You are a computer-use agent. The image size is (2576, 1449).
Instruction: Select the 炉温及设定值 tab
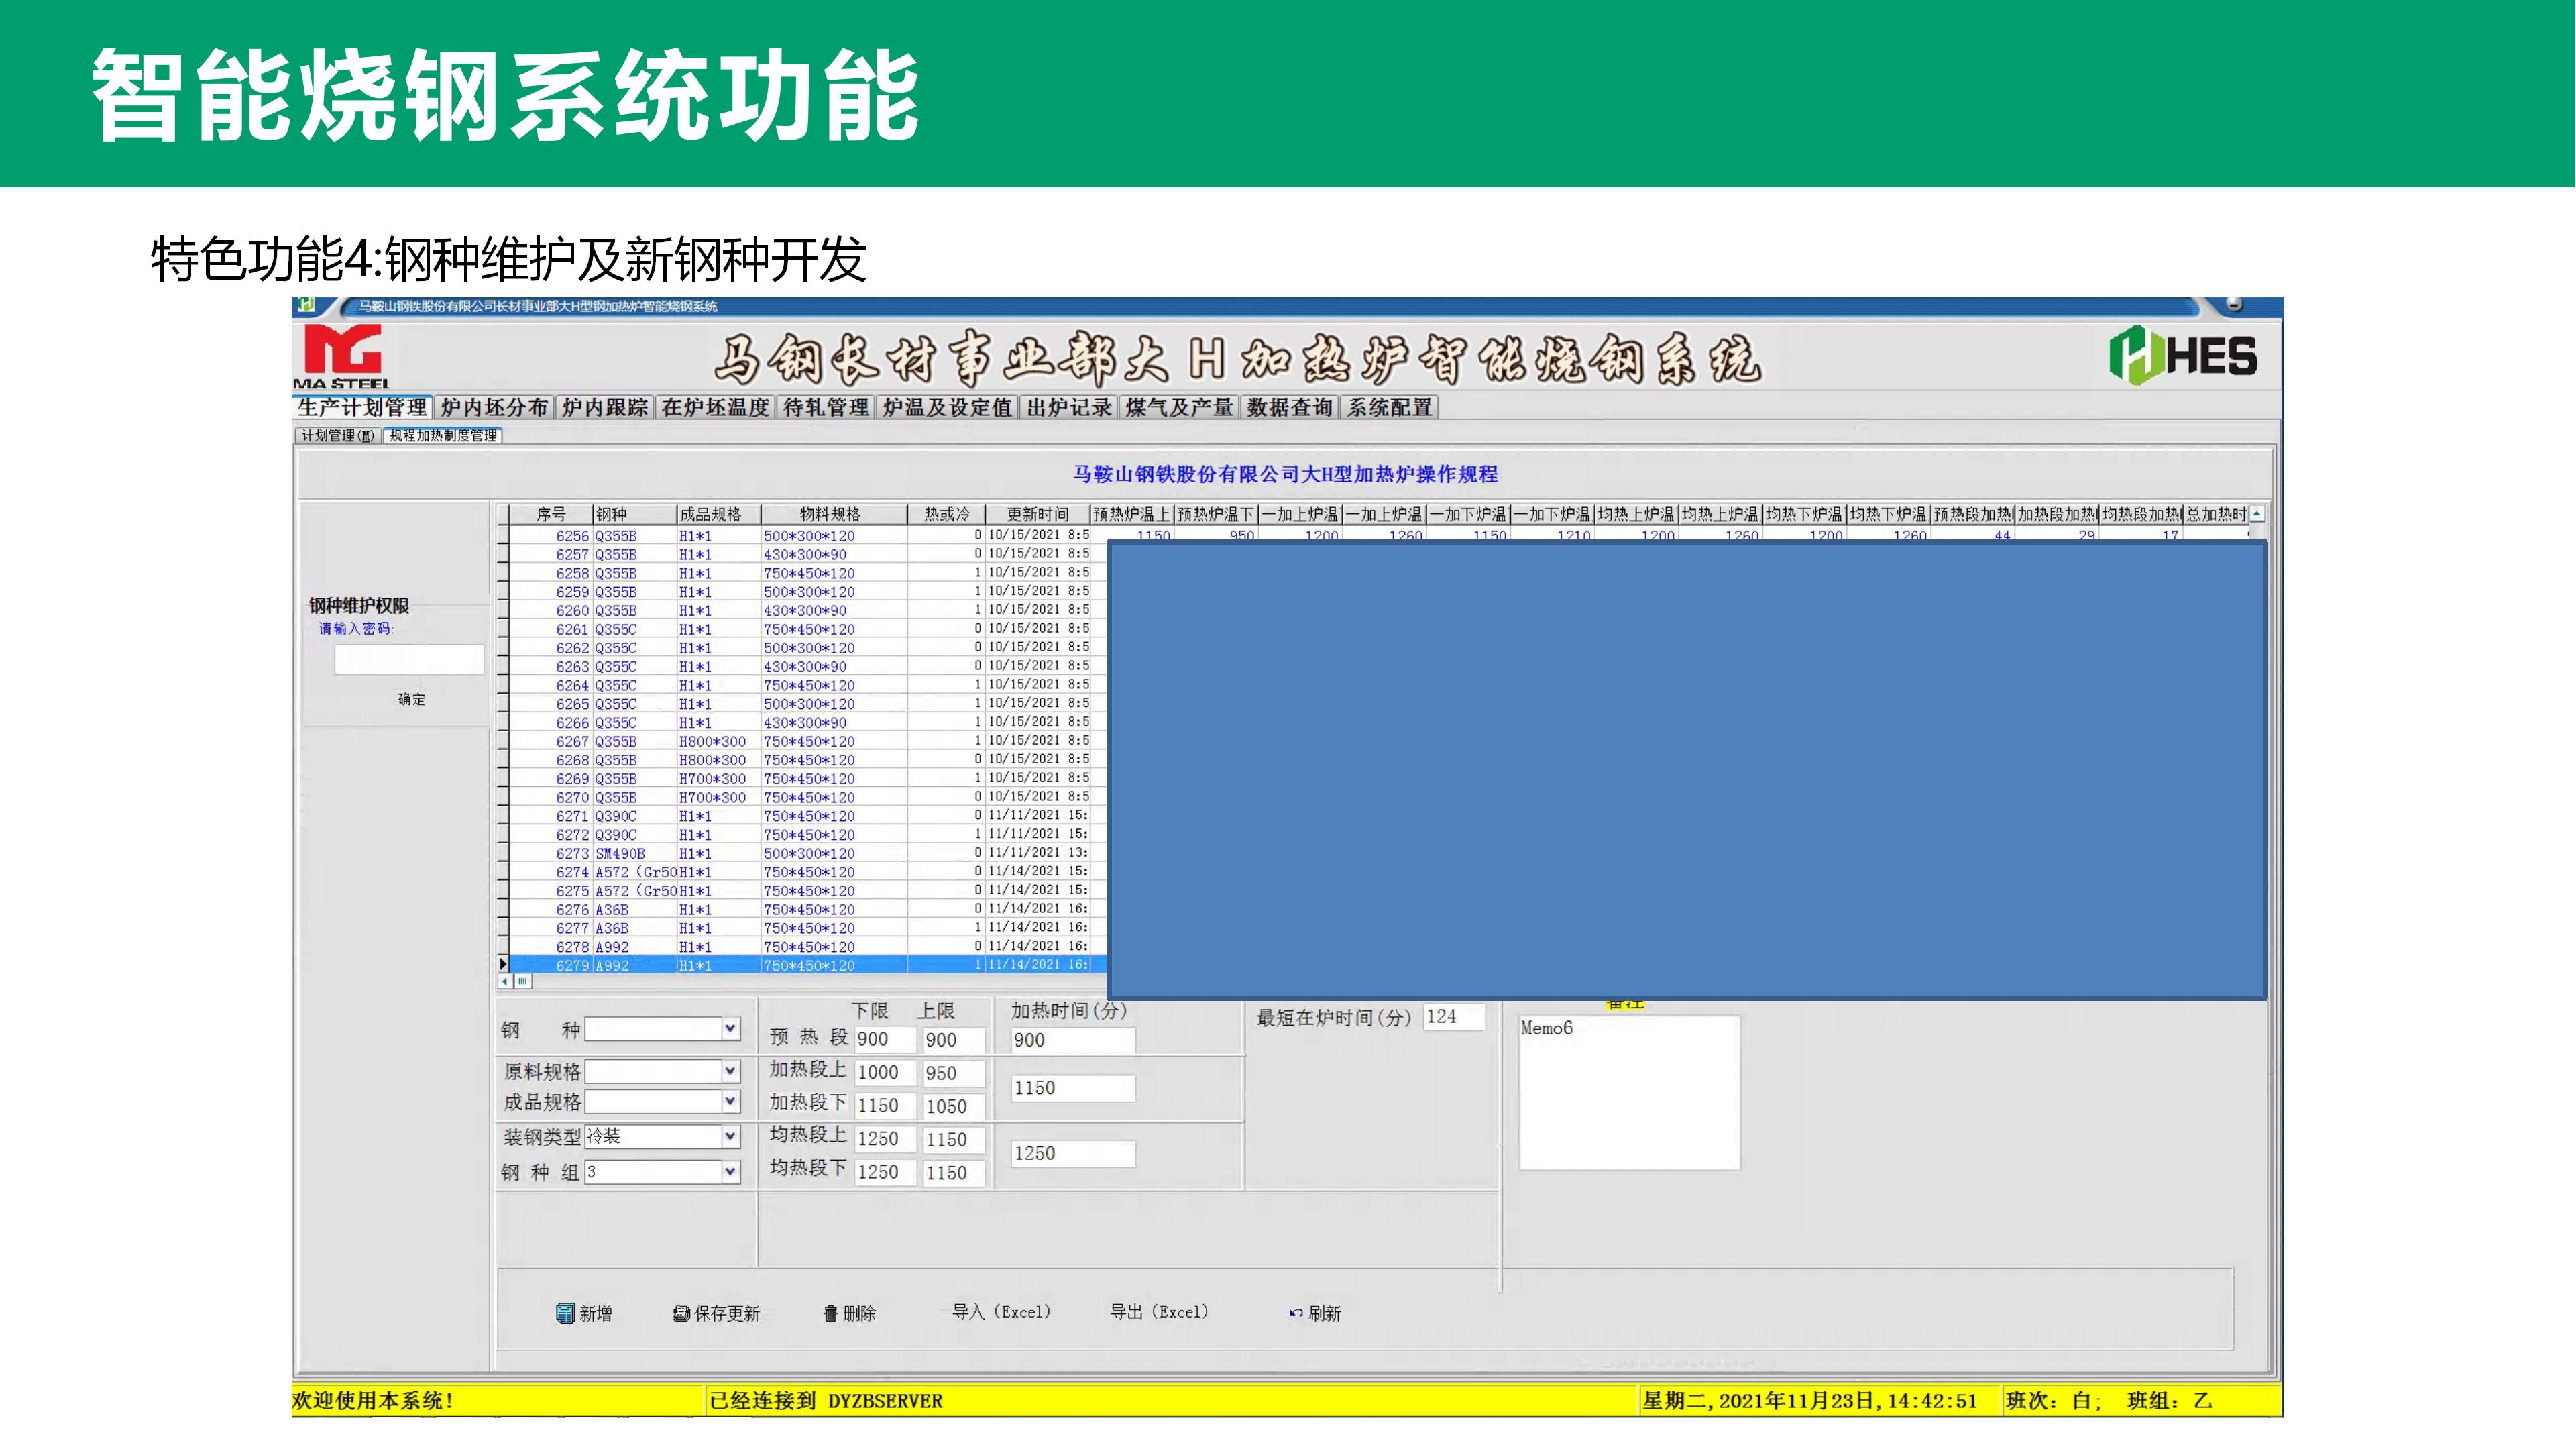pyautogui.click(x=947, y=407)
